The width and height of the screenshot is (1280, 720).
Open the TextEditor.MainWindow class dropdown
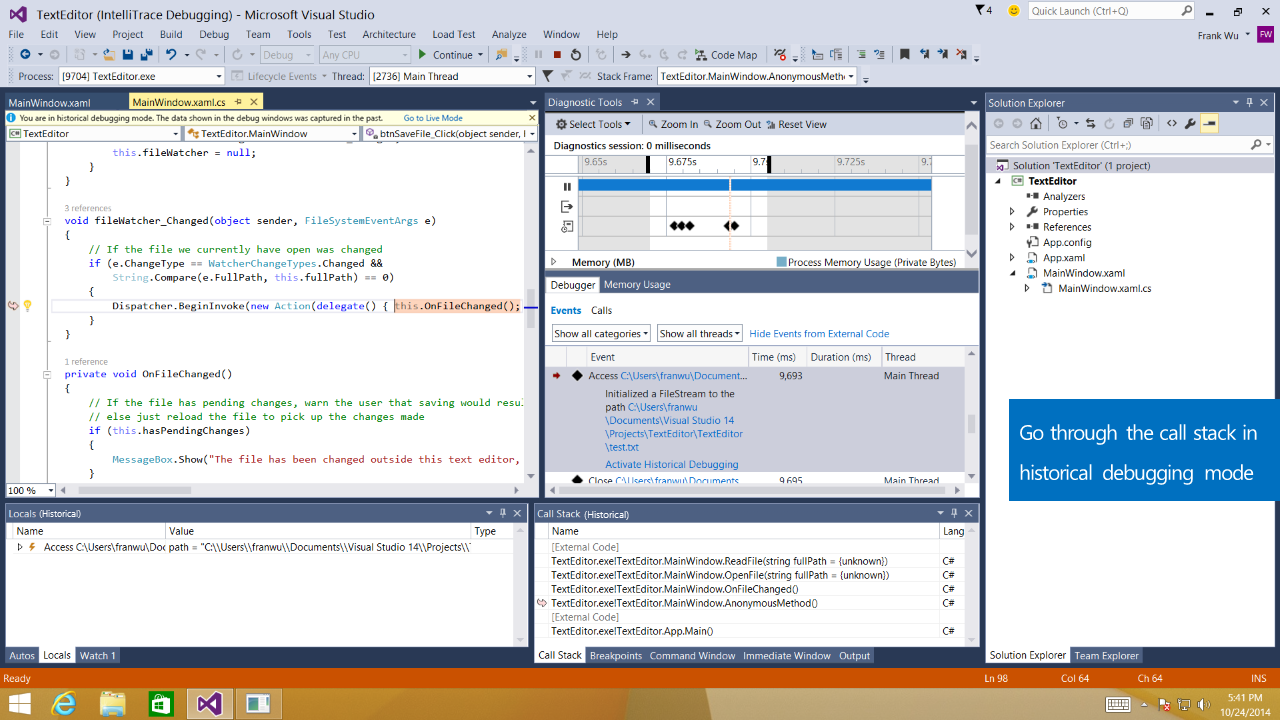pyautogui.click(x=271, y=133)
